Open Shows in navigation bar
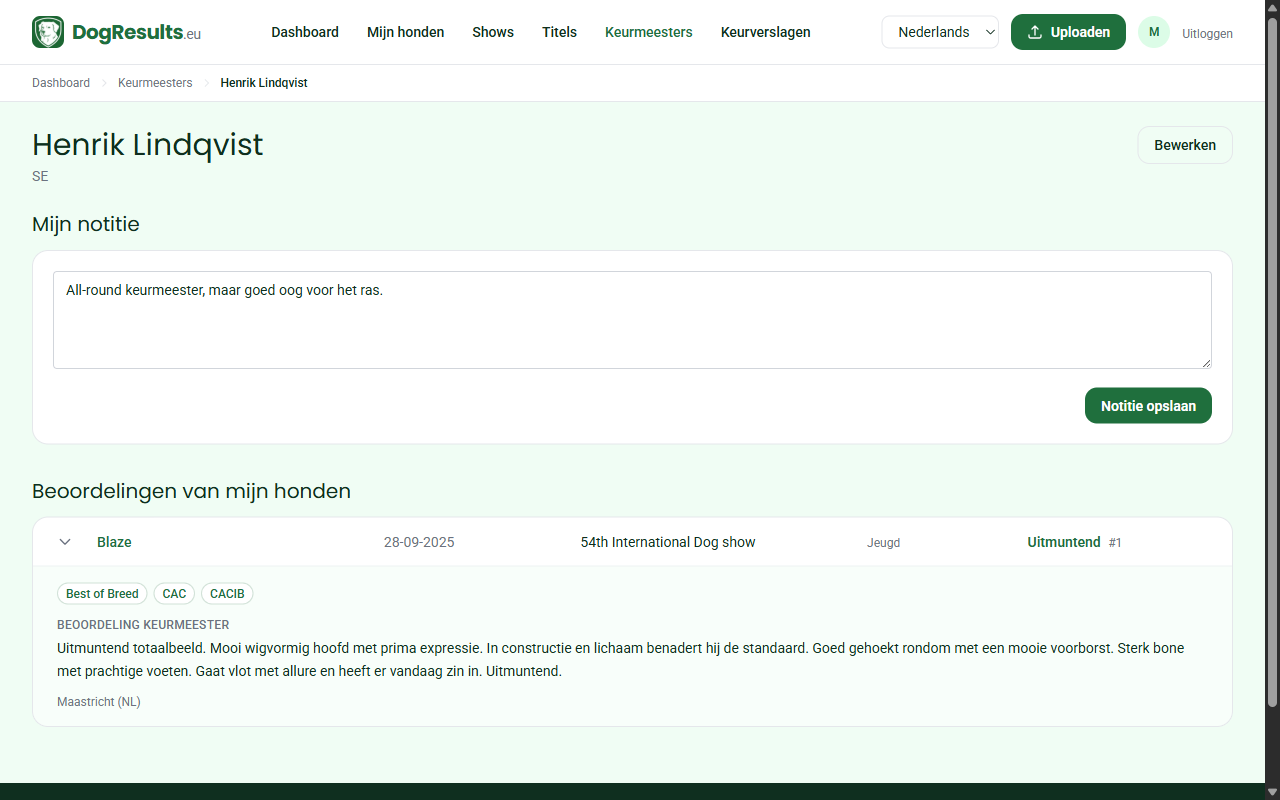 pyautogui.click(x=493, y=32)
